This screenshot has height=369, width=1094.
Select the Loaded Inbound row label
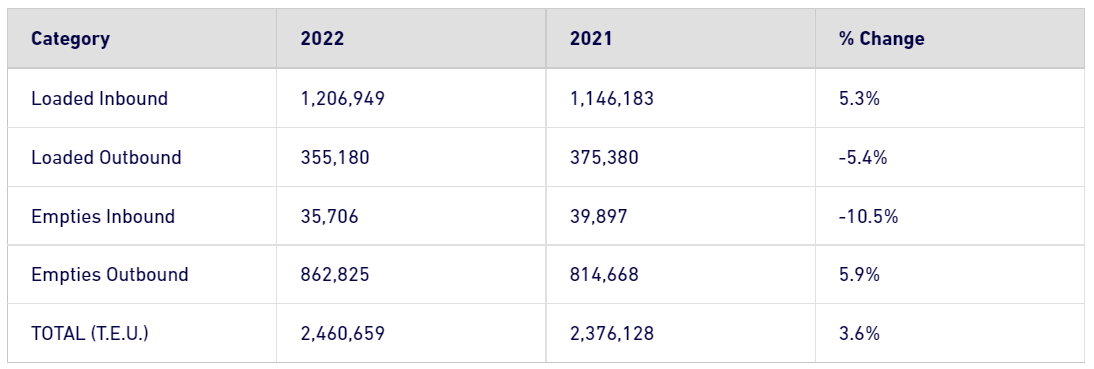point(100,98)
